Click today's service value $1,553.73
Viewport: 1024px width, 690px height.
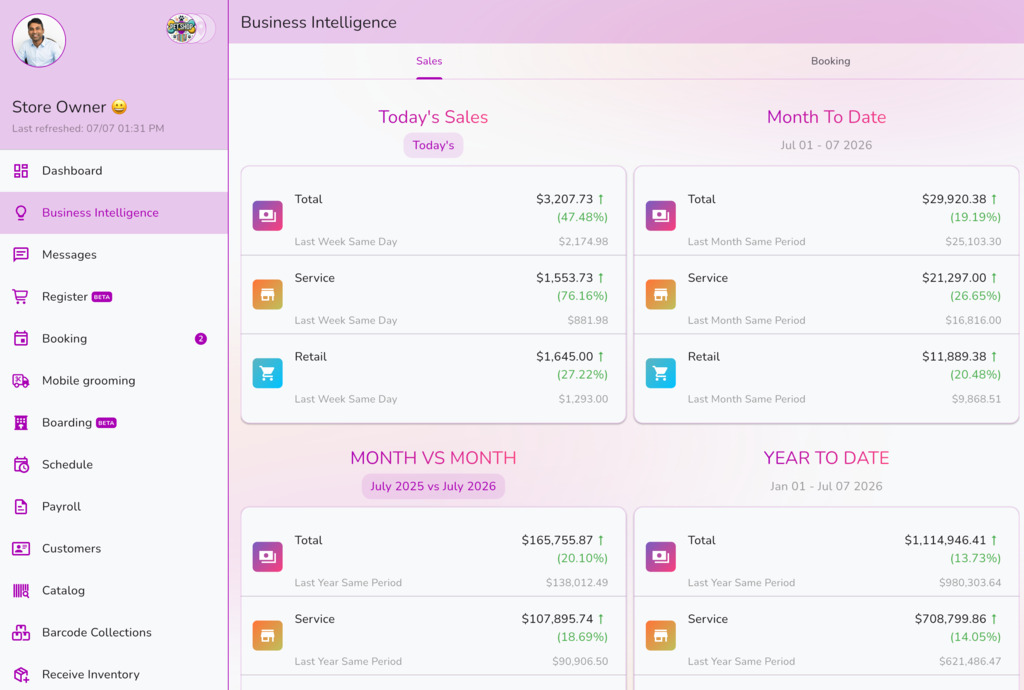tap(564, 278)
